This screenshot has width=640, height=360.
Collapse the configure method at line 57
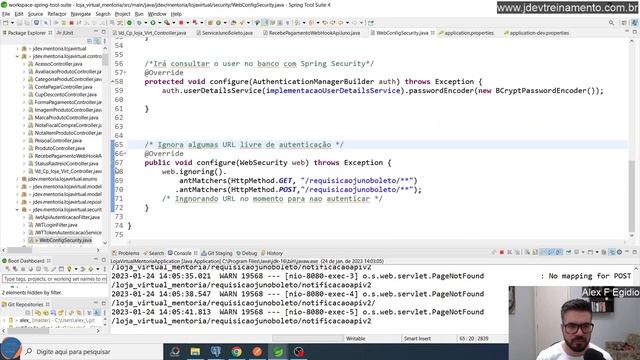coord(125,73)
